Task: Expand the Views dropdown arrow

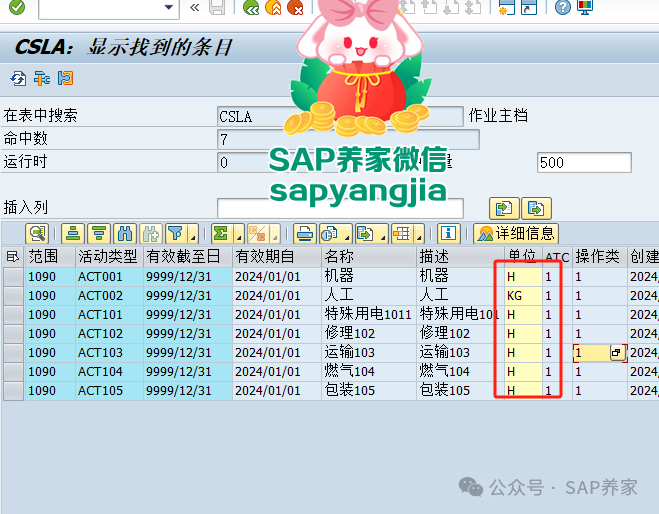Action: [x=347, y=235]
